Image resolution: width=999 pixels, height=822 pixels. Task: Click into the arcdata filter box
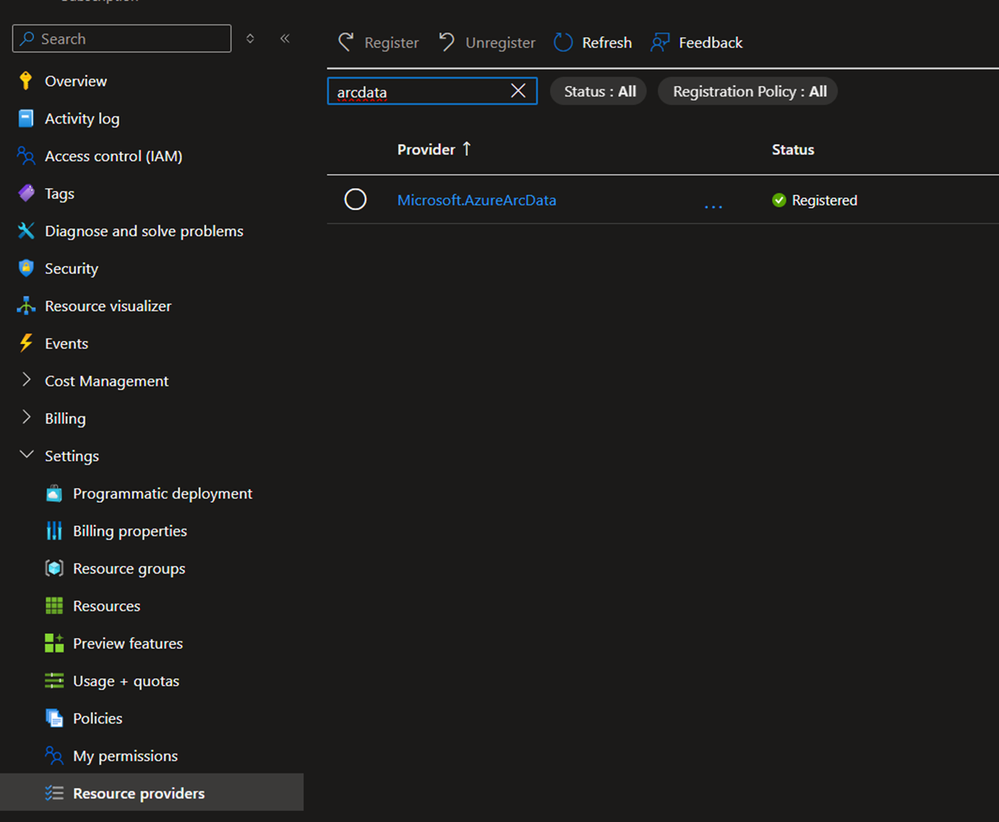432,91
